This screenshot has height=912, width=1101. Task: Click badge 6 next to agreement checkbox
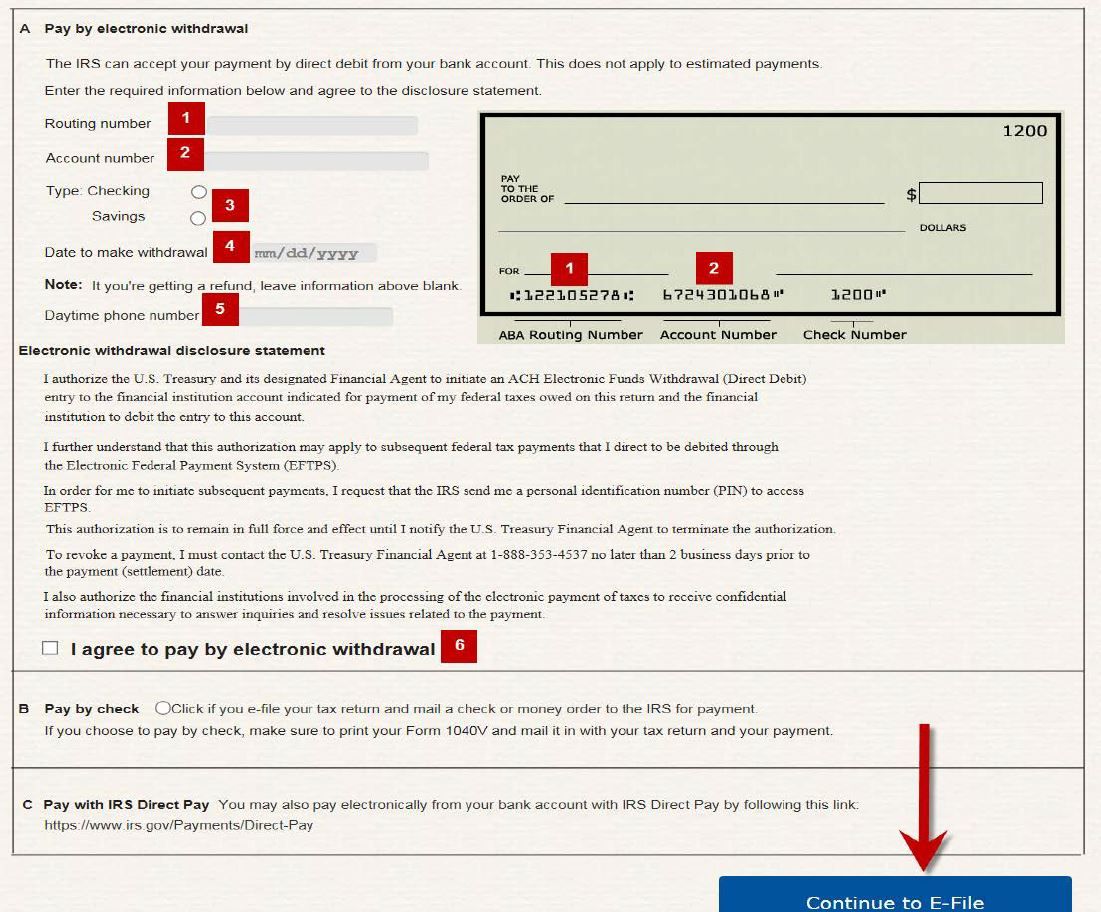tap(460, 647)
